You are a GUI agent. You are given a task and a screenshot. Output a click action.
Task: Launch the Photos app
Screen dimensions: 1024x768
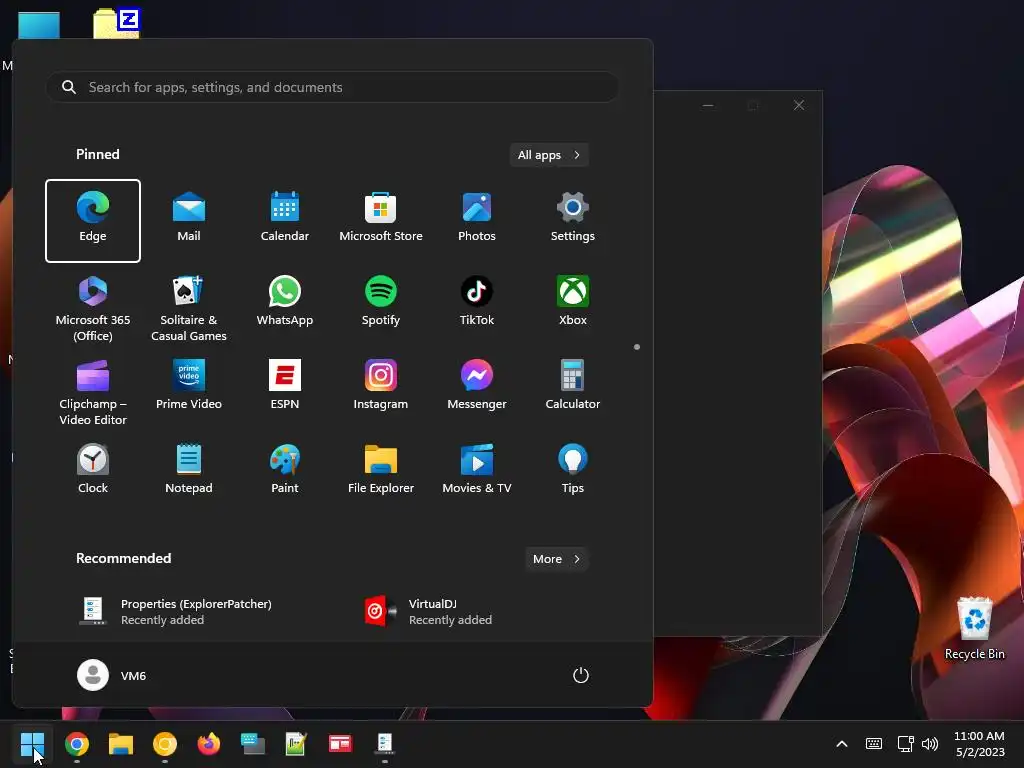coord(477,221)
